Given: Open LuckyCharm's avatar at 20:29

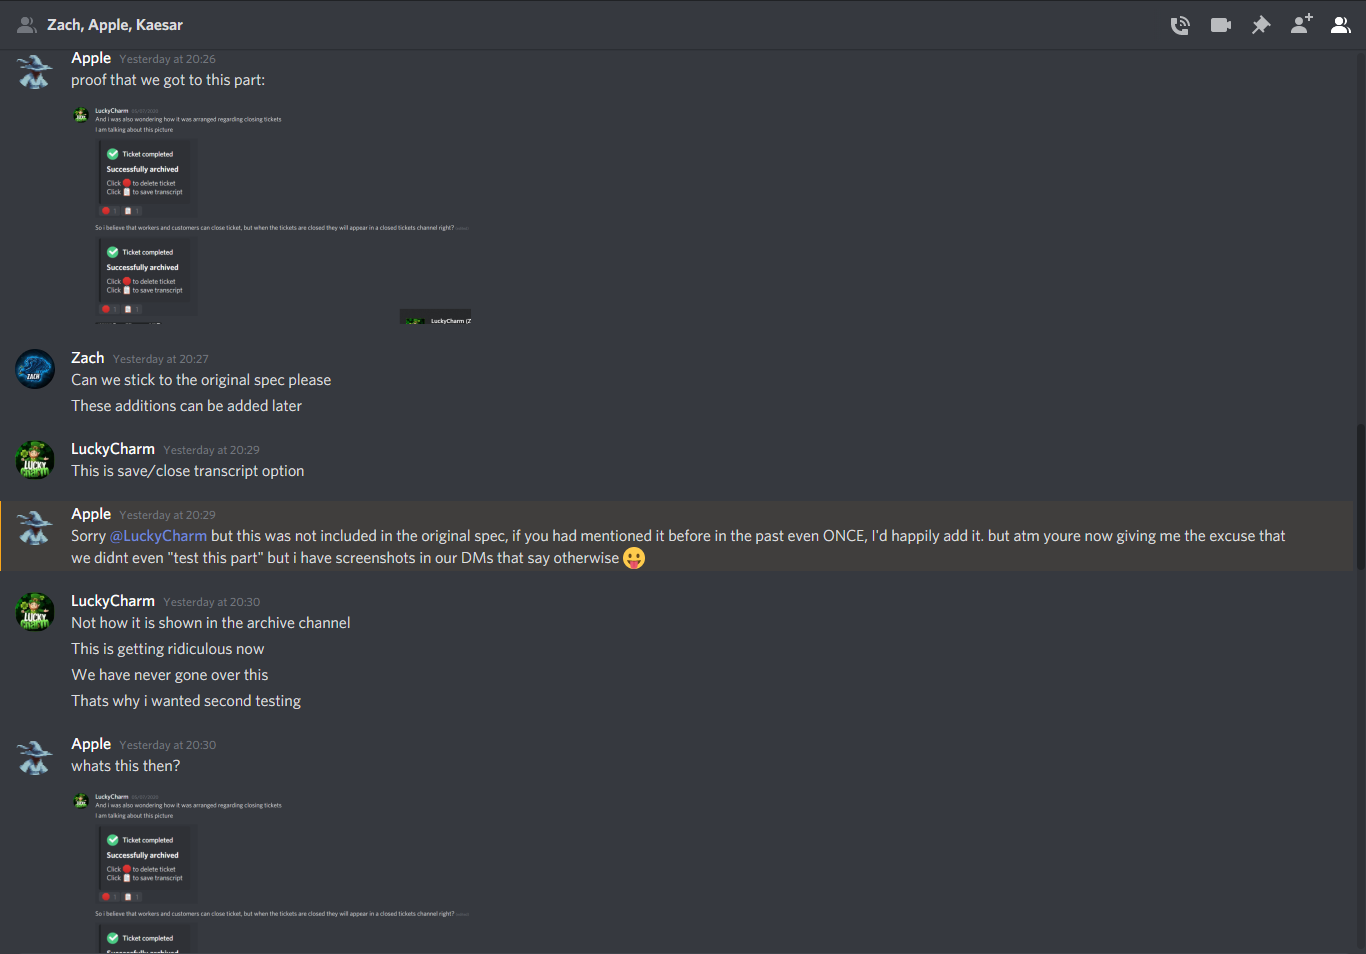Looking at the screenshot, I should (35, 460).
